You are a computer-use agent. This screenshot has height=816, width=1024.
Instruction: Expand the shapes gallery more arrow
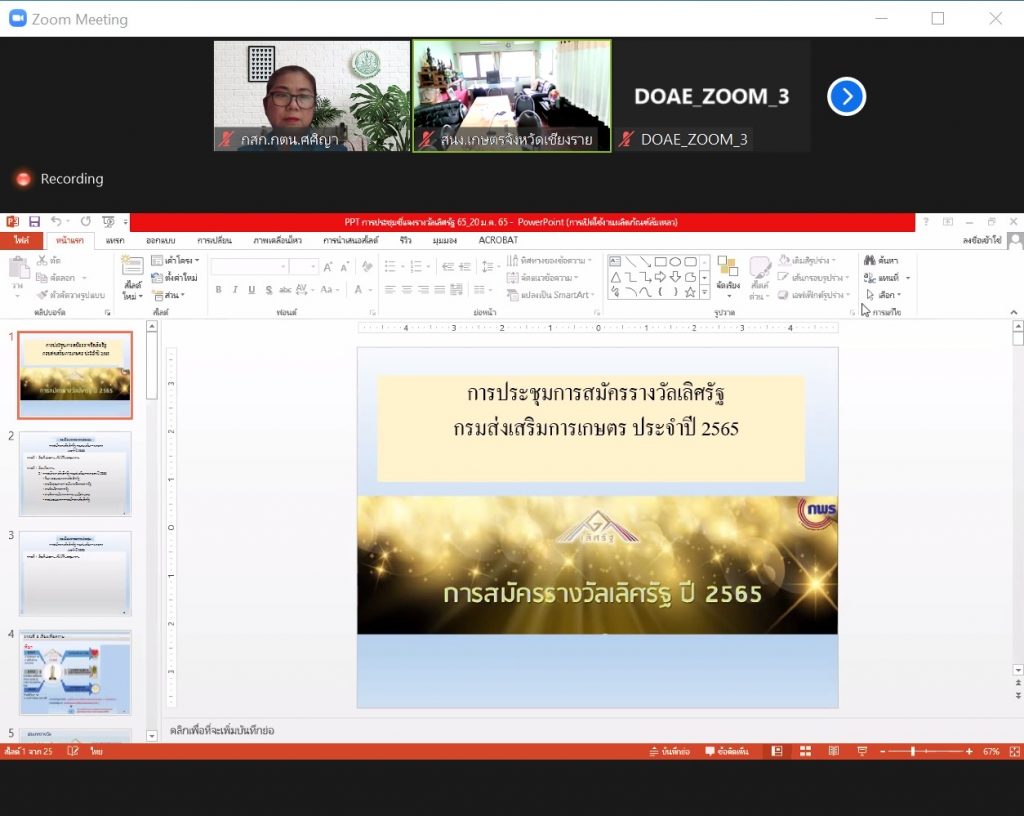pyautogui.click(x=705, y=293)
